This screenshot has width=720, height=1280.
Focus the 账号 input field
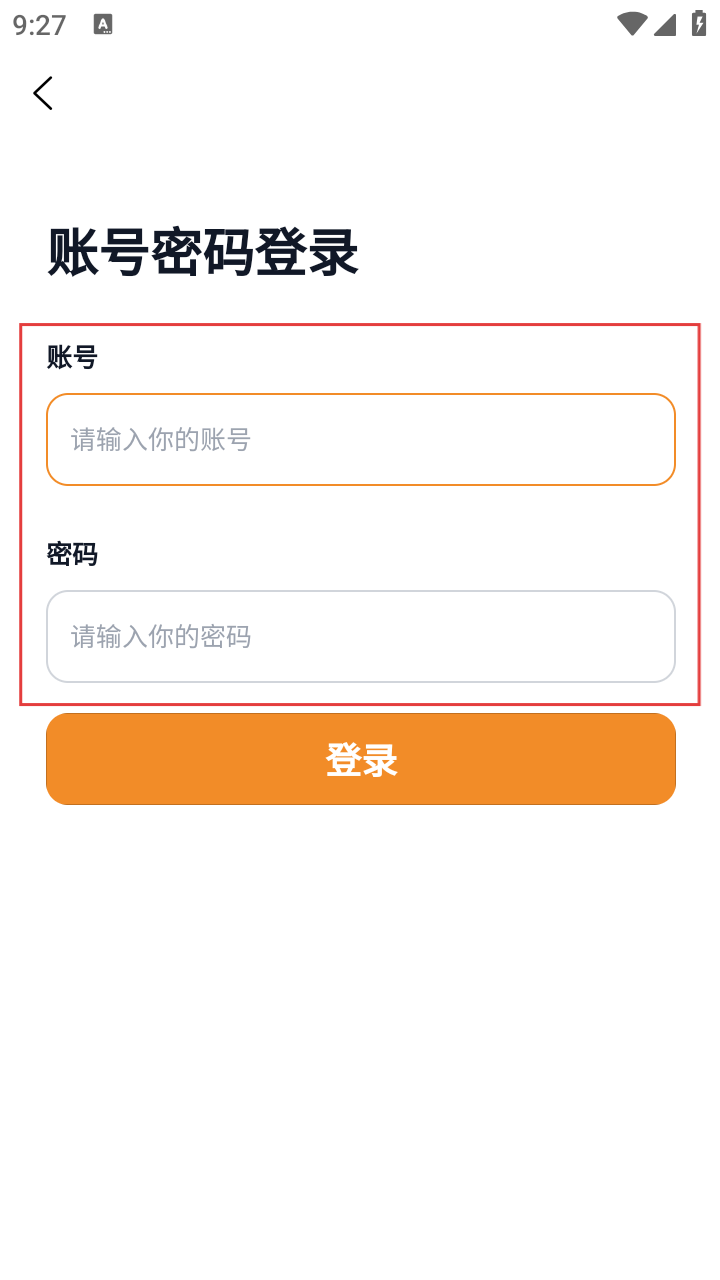tap(360, 440)
